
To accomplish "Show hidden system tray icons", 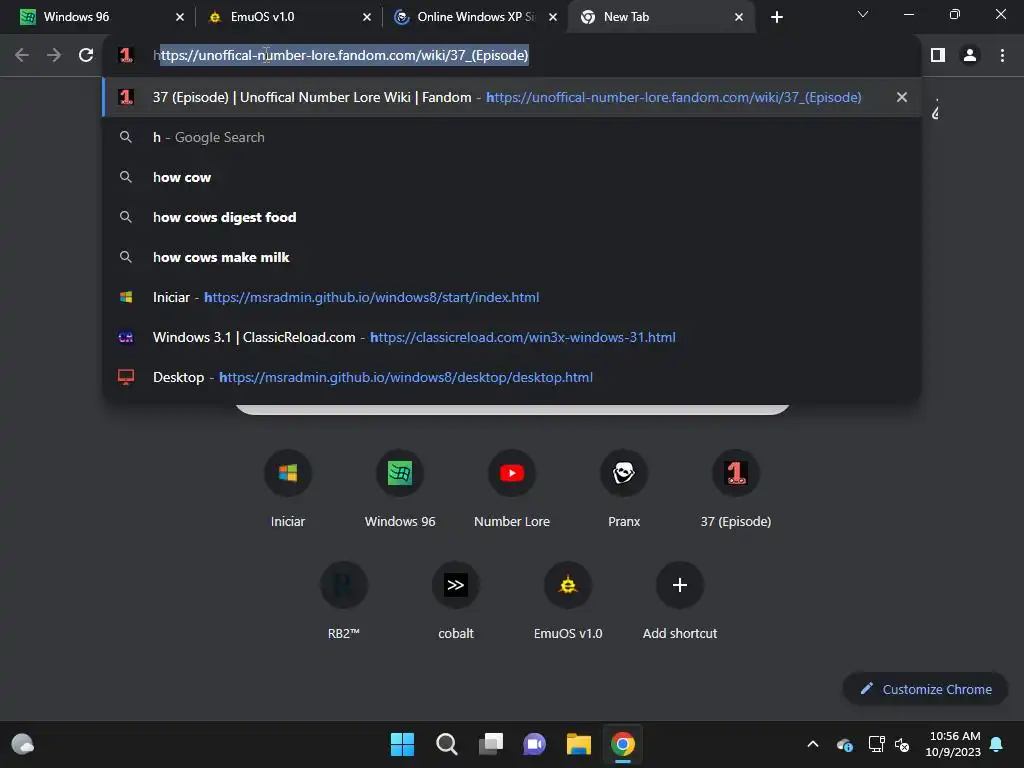I will (x=813, y=744).
